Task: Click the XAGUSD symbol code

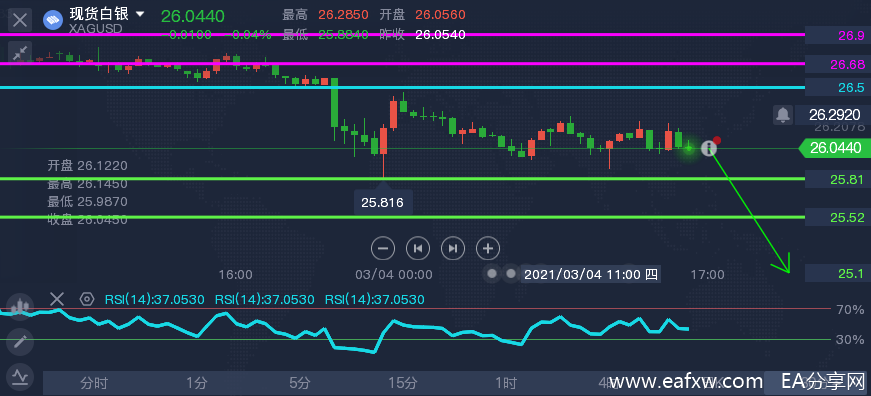Action: tap(96, 28)
